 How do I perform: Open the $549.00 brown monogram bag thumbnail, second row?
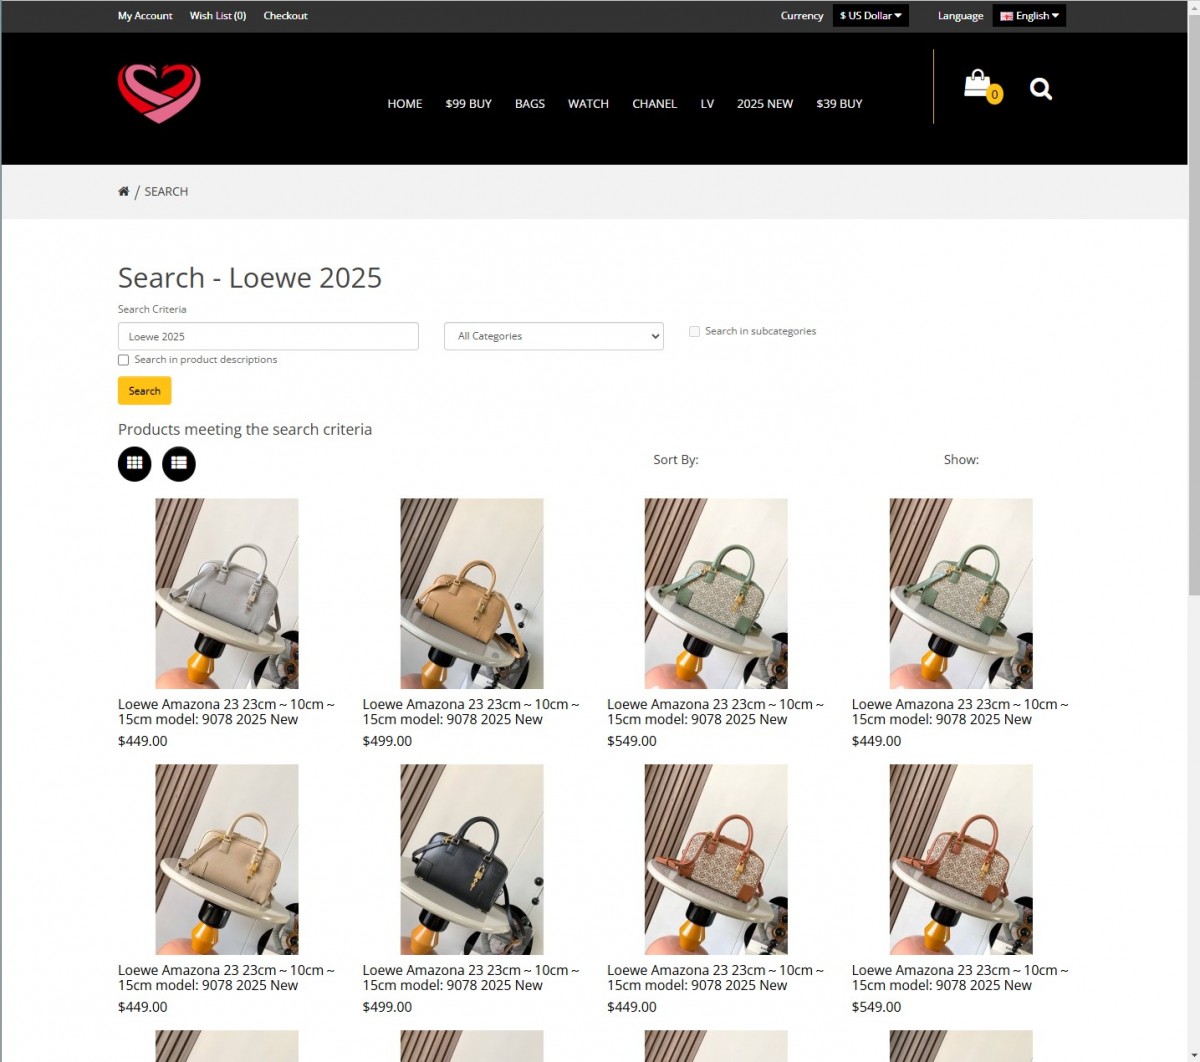point(961,860)
